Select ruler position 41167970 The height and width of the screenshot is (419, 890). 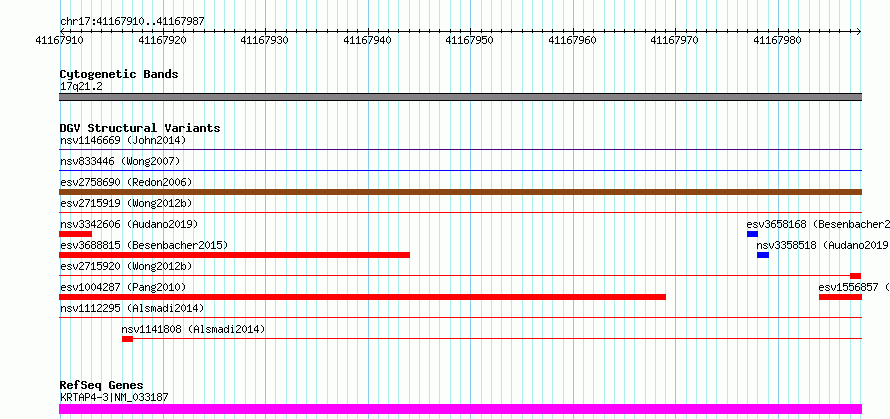tap(674, 40)
